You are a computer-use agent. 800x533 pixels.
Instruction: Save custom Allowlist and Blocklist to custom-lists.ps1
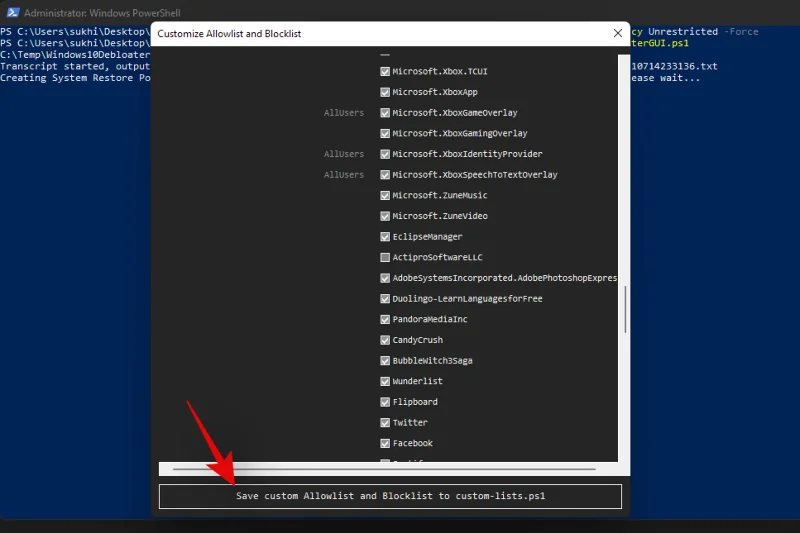click(x=390, y=496)
